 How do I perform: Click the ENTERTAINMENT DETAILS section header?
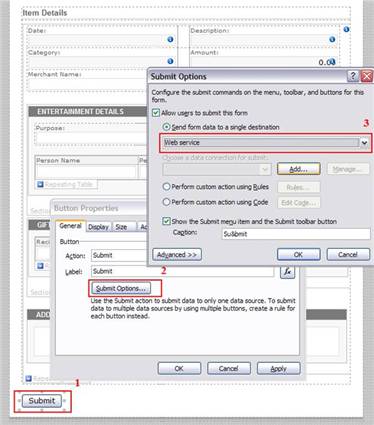(x=88, y=111)
